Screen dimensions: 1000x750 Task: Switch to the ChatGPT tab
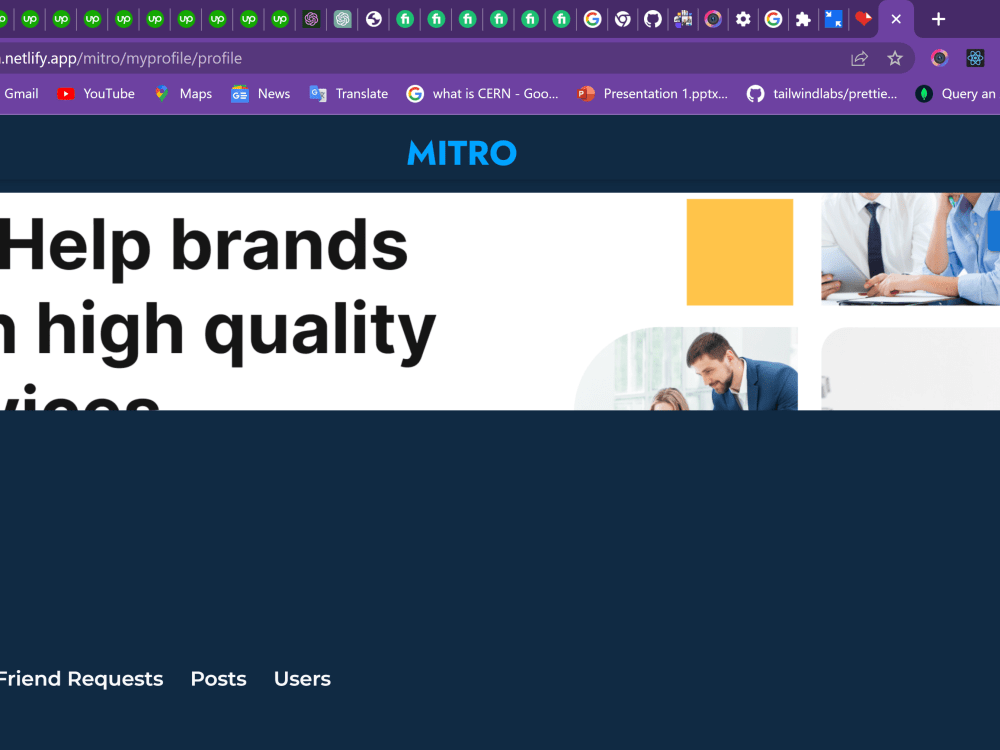(311, 19)
